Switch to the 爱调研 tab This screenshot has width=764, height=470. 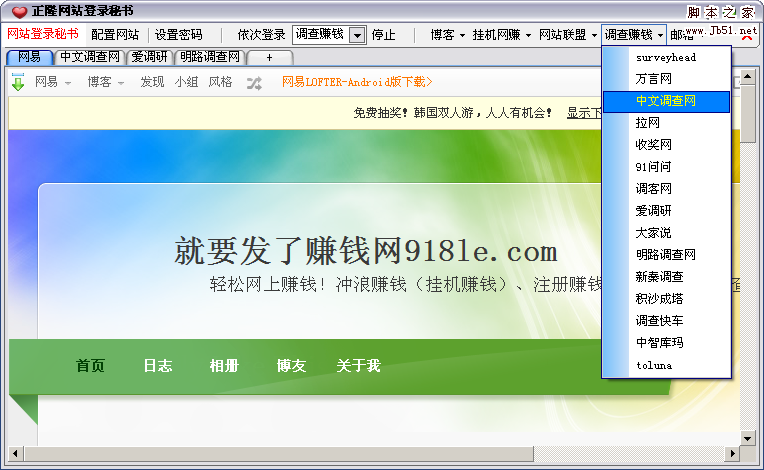pyautogui.click(x=149, y=57)
